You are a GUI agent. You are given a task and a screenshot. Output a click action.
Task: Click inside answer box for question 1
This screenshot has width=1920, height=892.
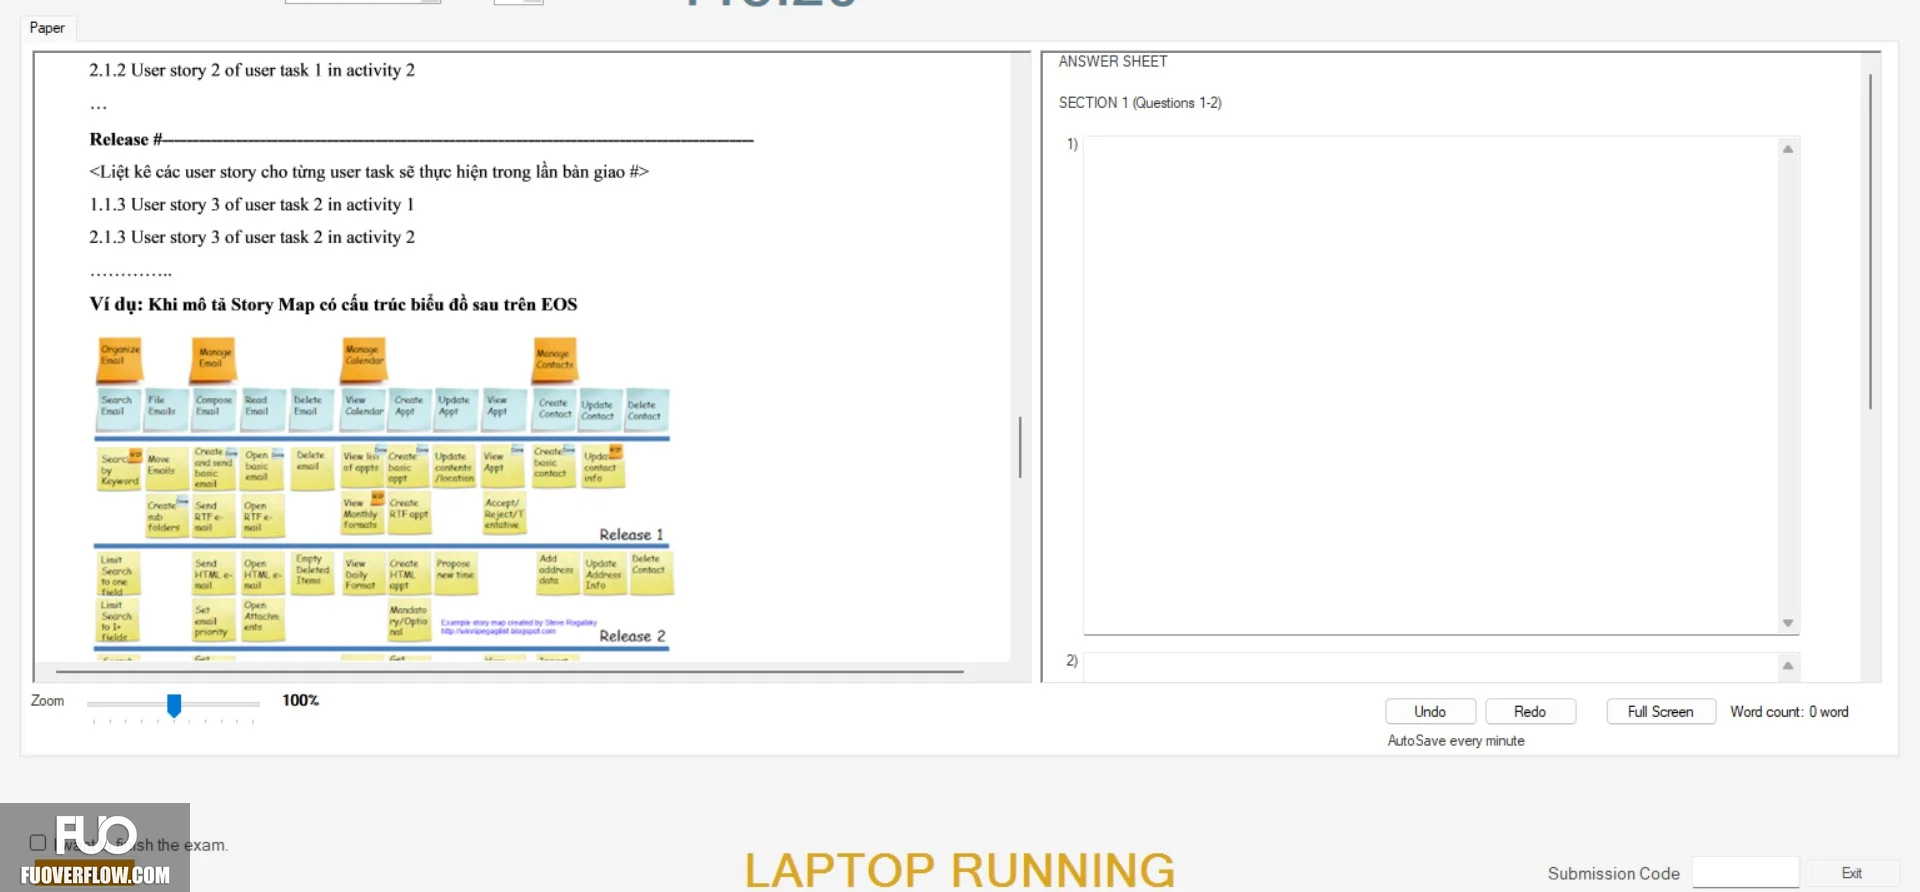(1431, 385)
